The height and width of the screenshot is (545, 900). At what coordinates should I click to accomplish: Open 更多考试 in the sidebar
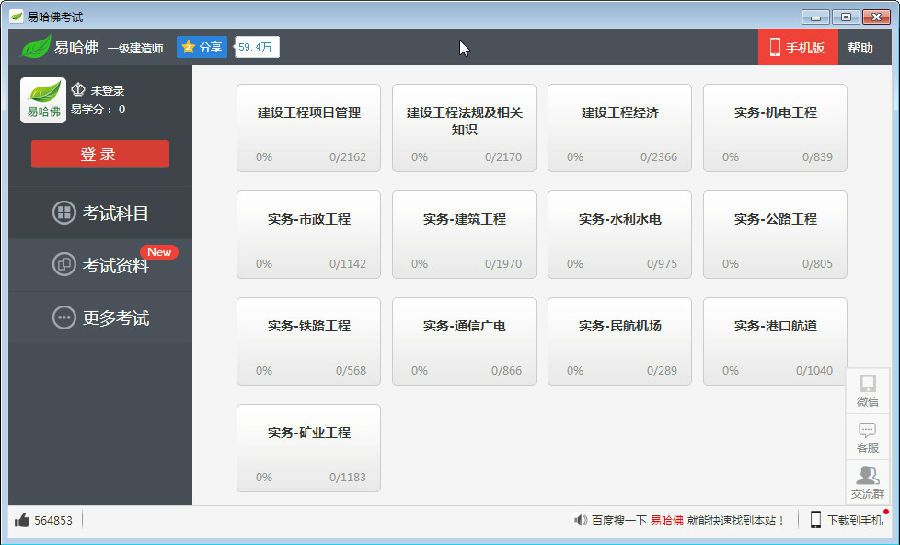[100, 317]
